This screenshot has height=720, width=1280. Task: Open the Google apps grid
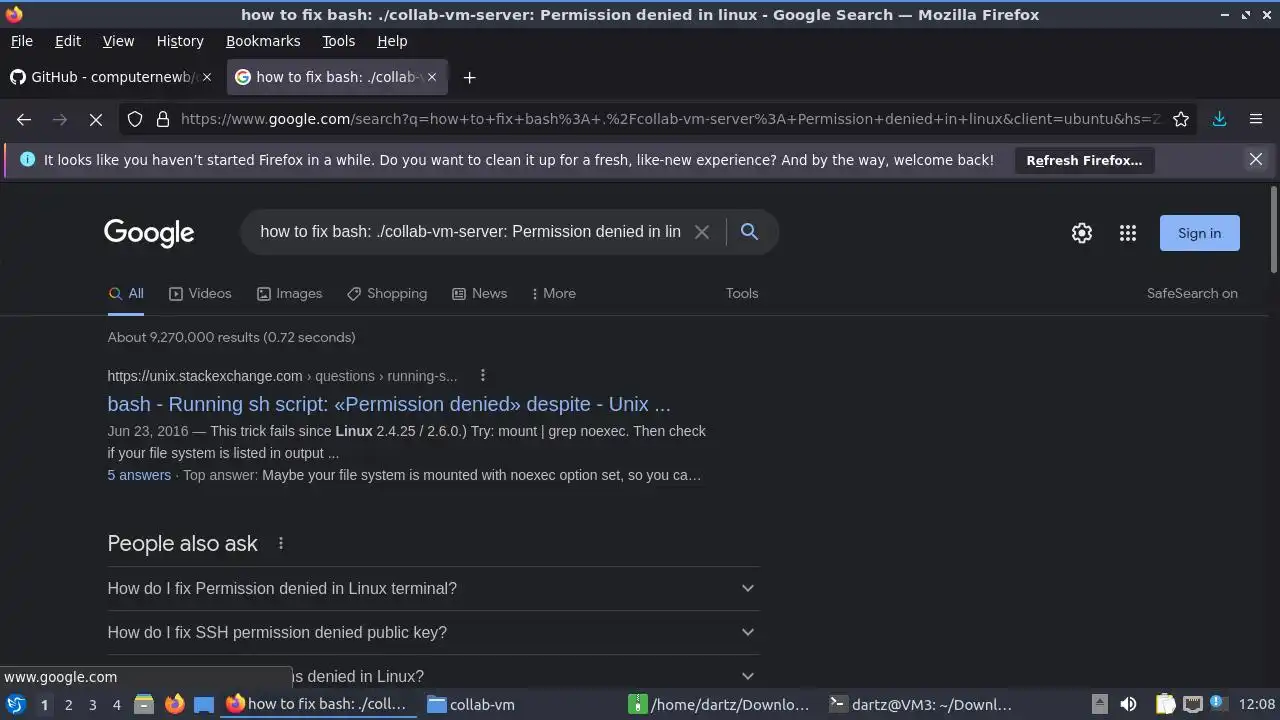pos(1128,233)
